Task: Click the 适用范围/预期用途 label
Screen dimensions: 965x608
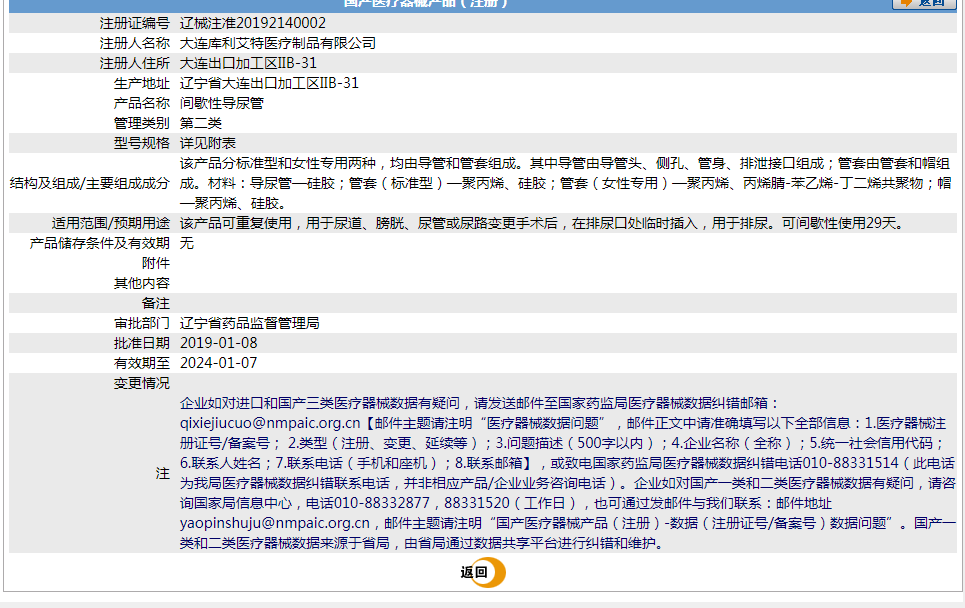Action: click(110, 223)
